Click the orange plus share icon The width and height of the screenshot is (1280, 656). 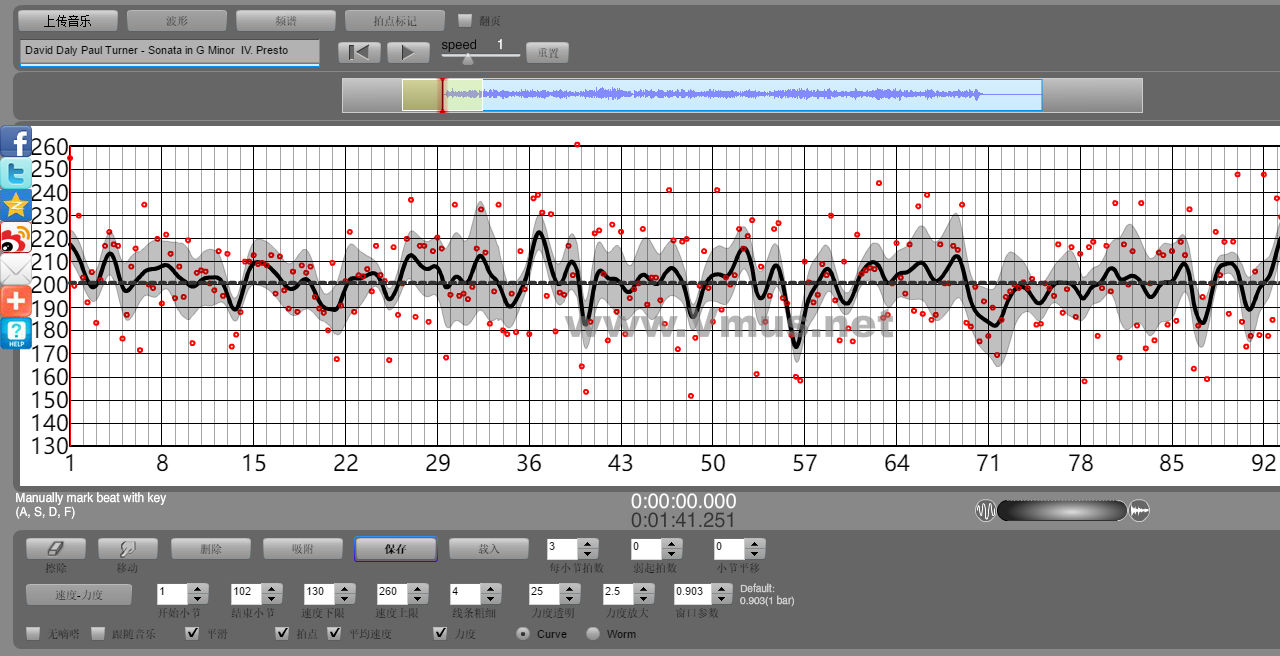(x=16, y=301)
